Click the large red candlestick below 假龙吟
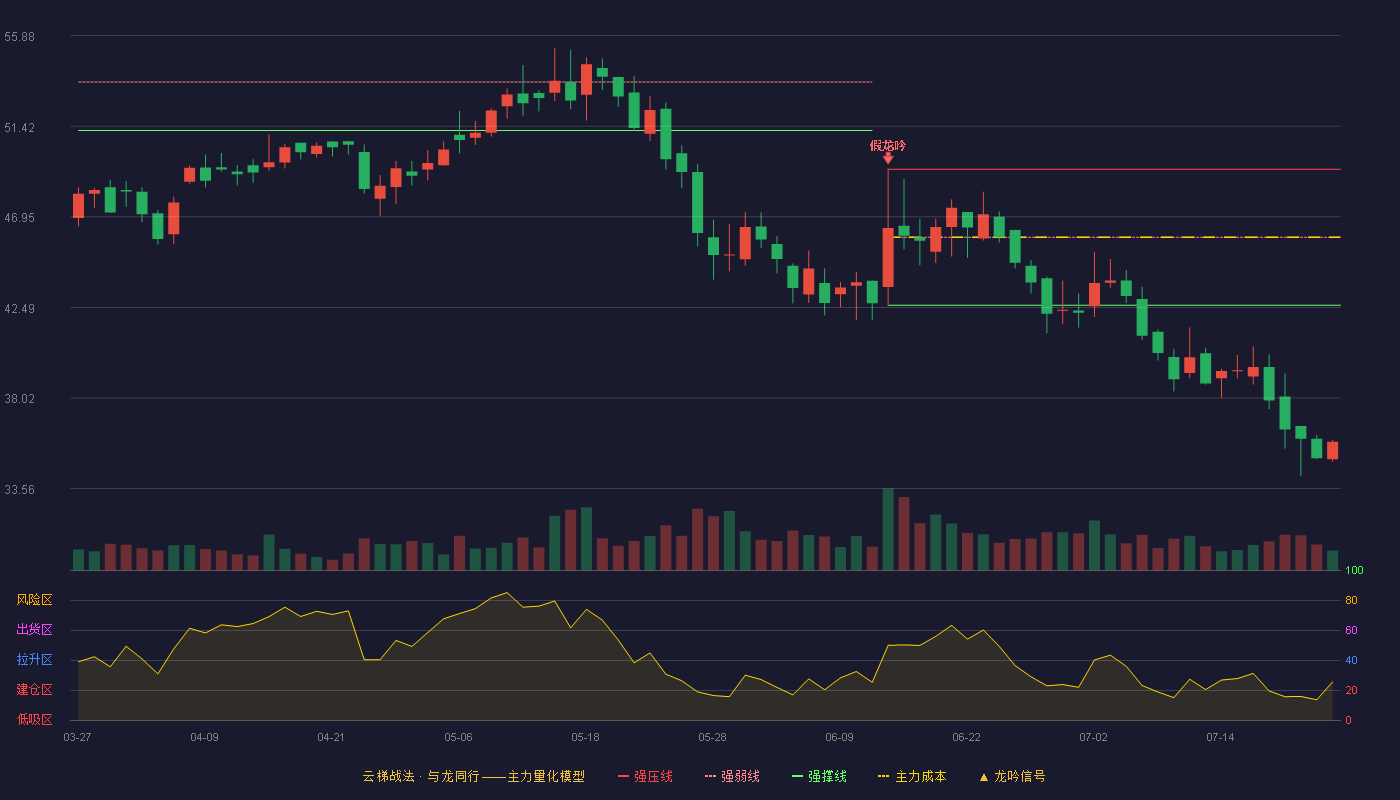The height and width of the screenshot is (800, 1400). (888, 258)
